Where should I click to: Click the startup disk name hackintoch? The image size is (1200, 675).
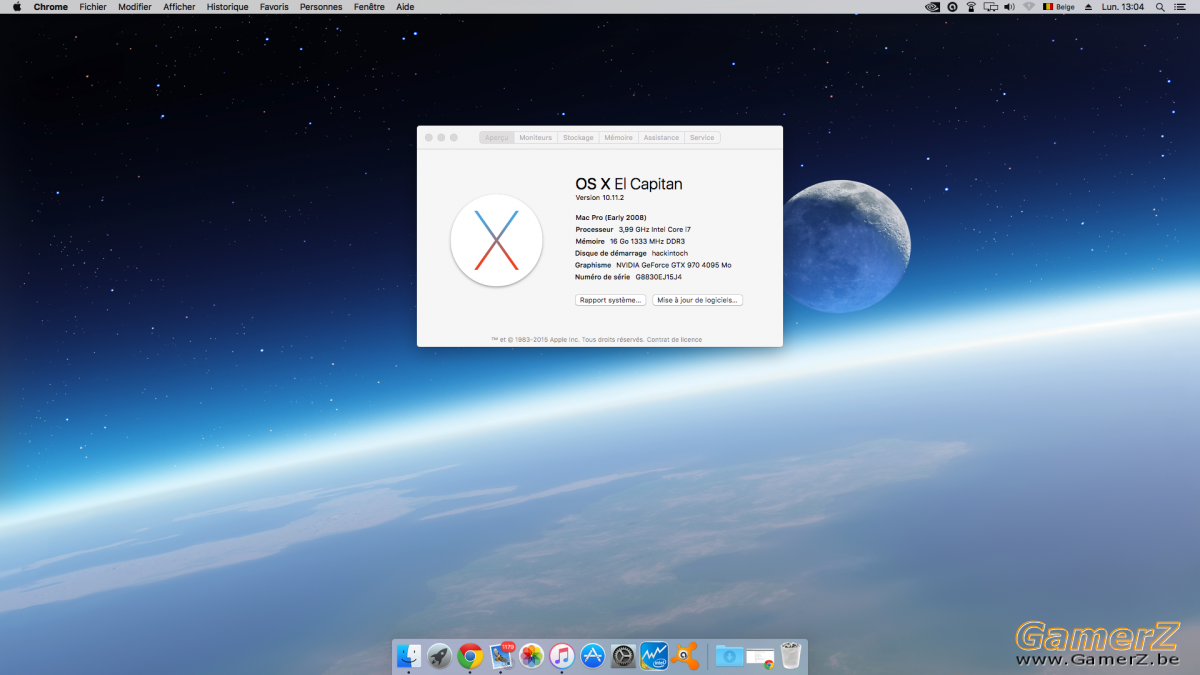click(x=670, y=253)
